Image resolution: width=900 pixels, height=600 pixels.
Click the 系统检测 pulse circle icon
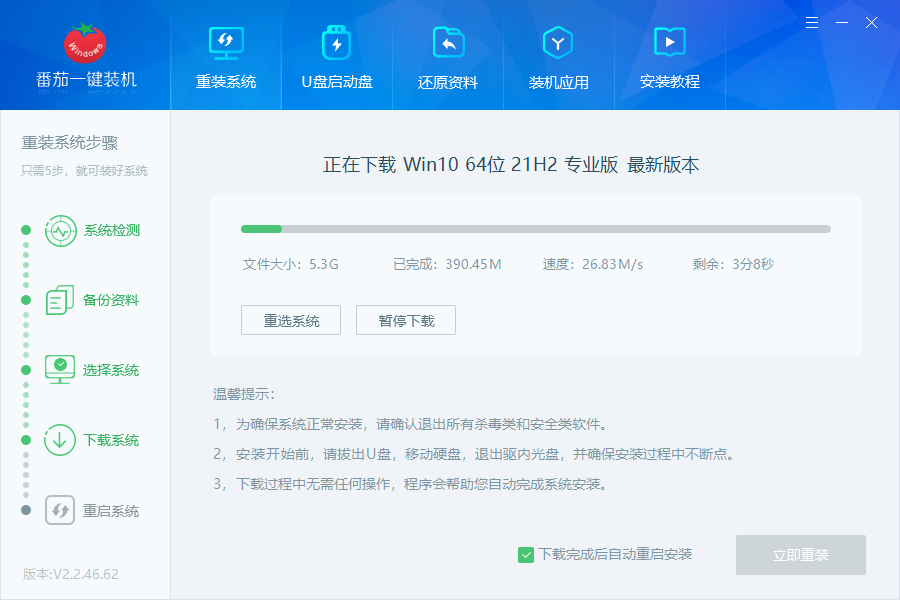pyautogui.click(x=60, y=231)
